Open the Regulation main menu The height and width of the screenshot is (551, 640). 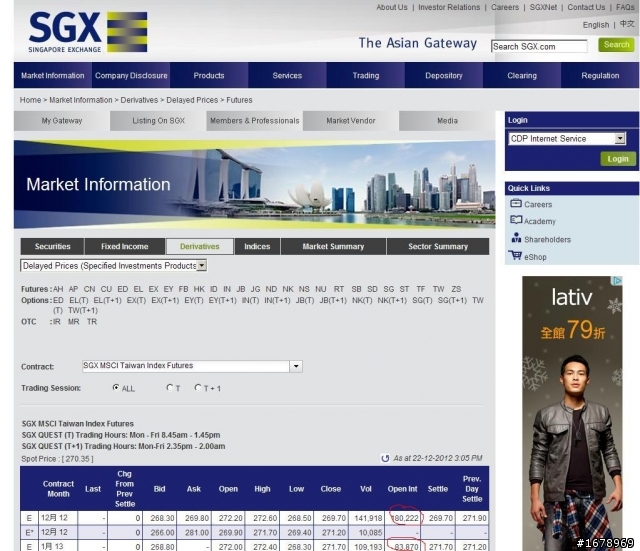pyautogui.click(x=600, y=76)
